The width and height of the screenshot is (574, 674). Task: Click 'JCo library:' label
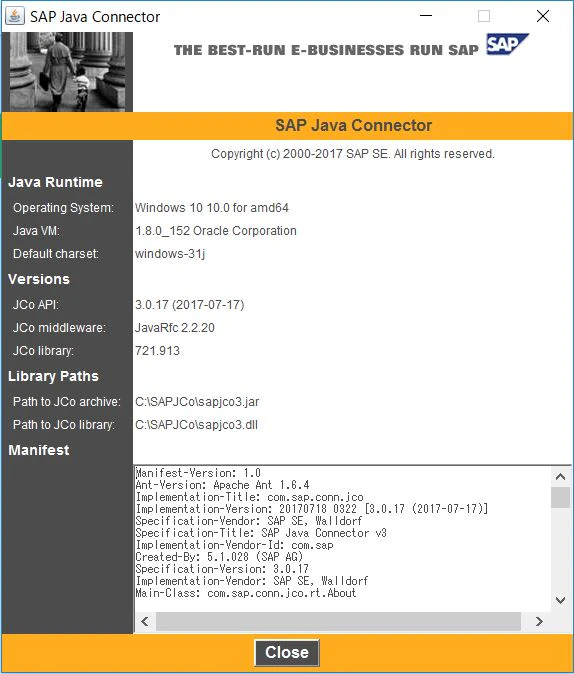pyautogui.click(x=43, y=351)
